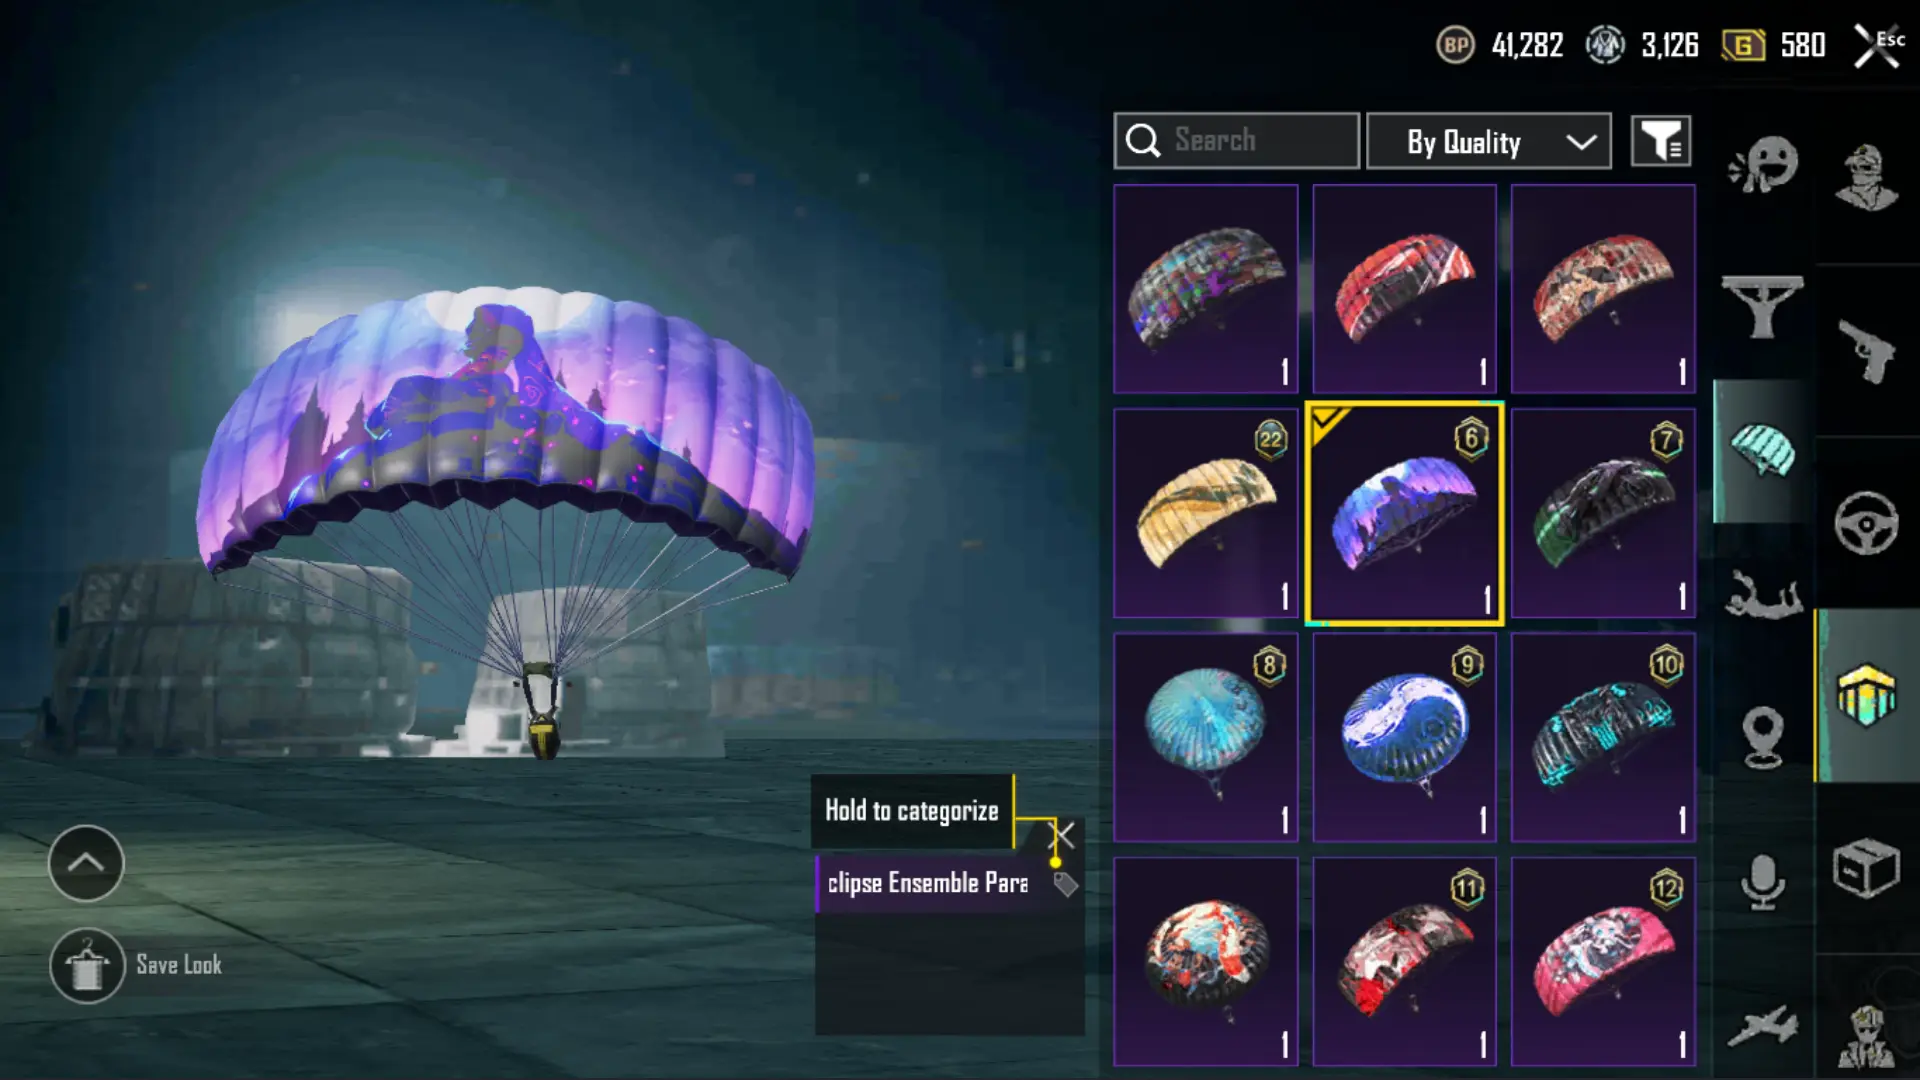Click inside the Search field
Screen dimensions: 1920x1080
click(x=1236, y=141)
